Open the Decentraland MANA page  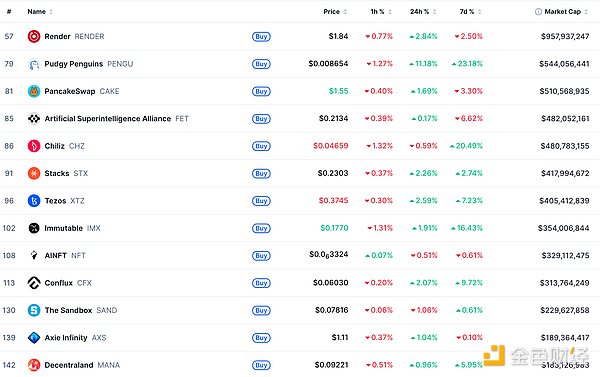pyautogui.click(x=82, y=365)
